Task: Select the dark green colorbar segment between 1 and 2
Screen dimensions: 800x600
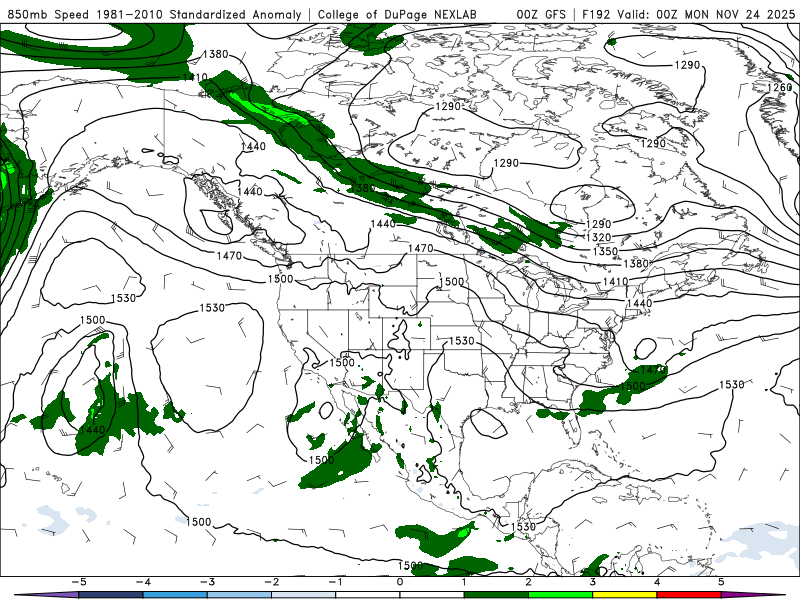Action: (496, 595)
